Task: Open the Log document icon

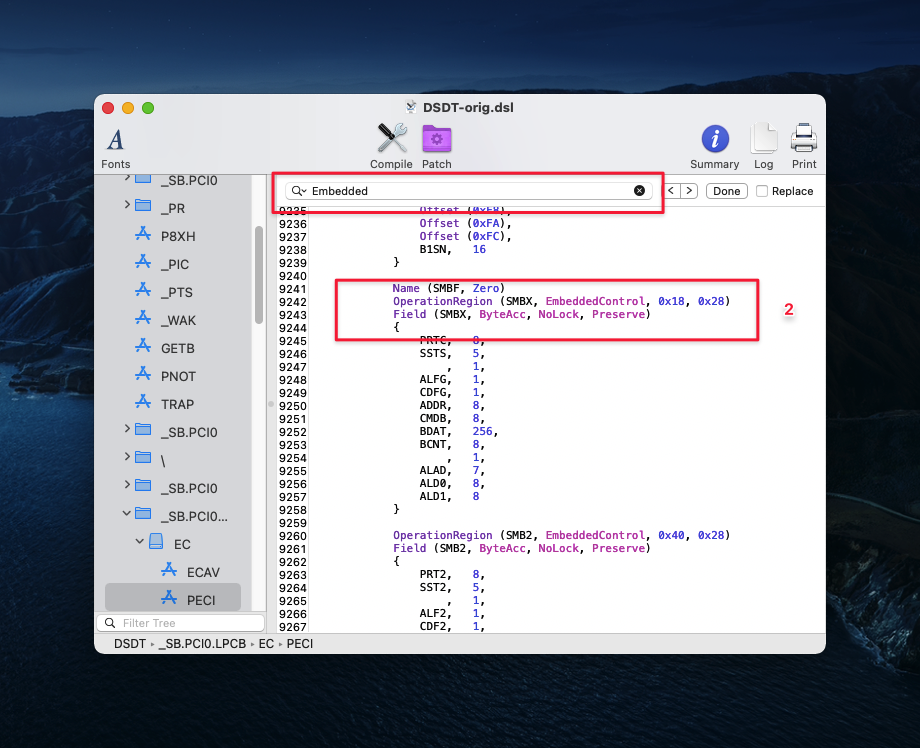Action: click(763, 140)
